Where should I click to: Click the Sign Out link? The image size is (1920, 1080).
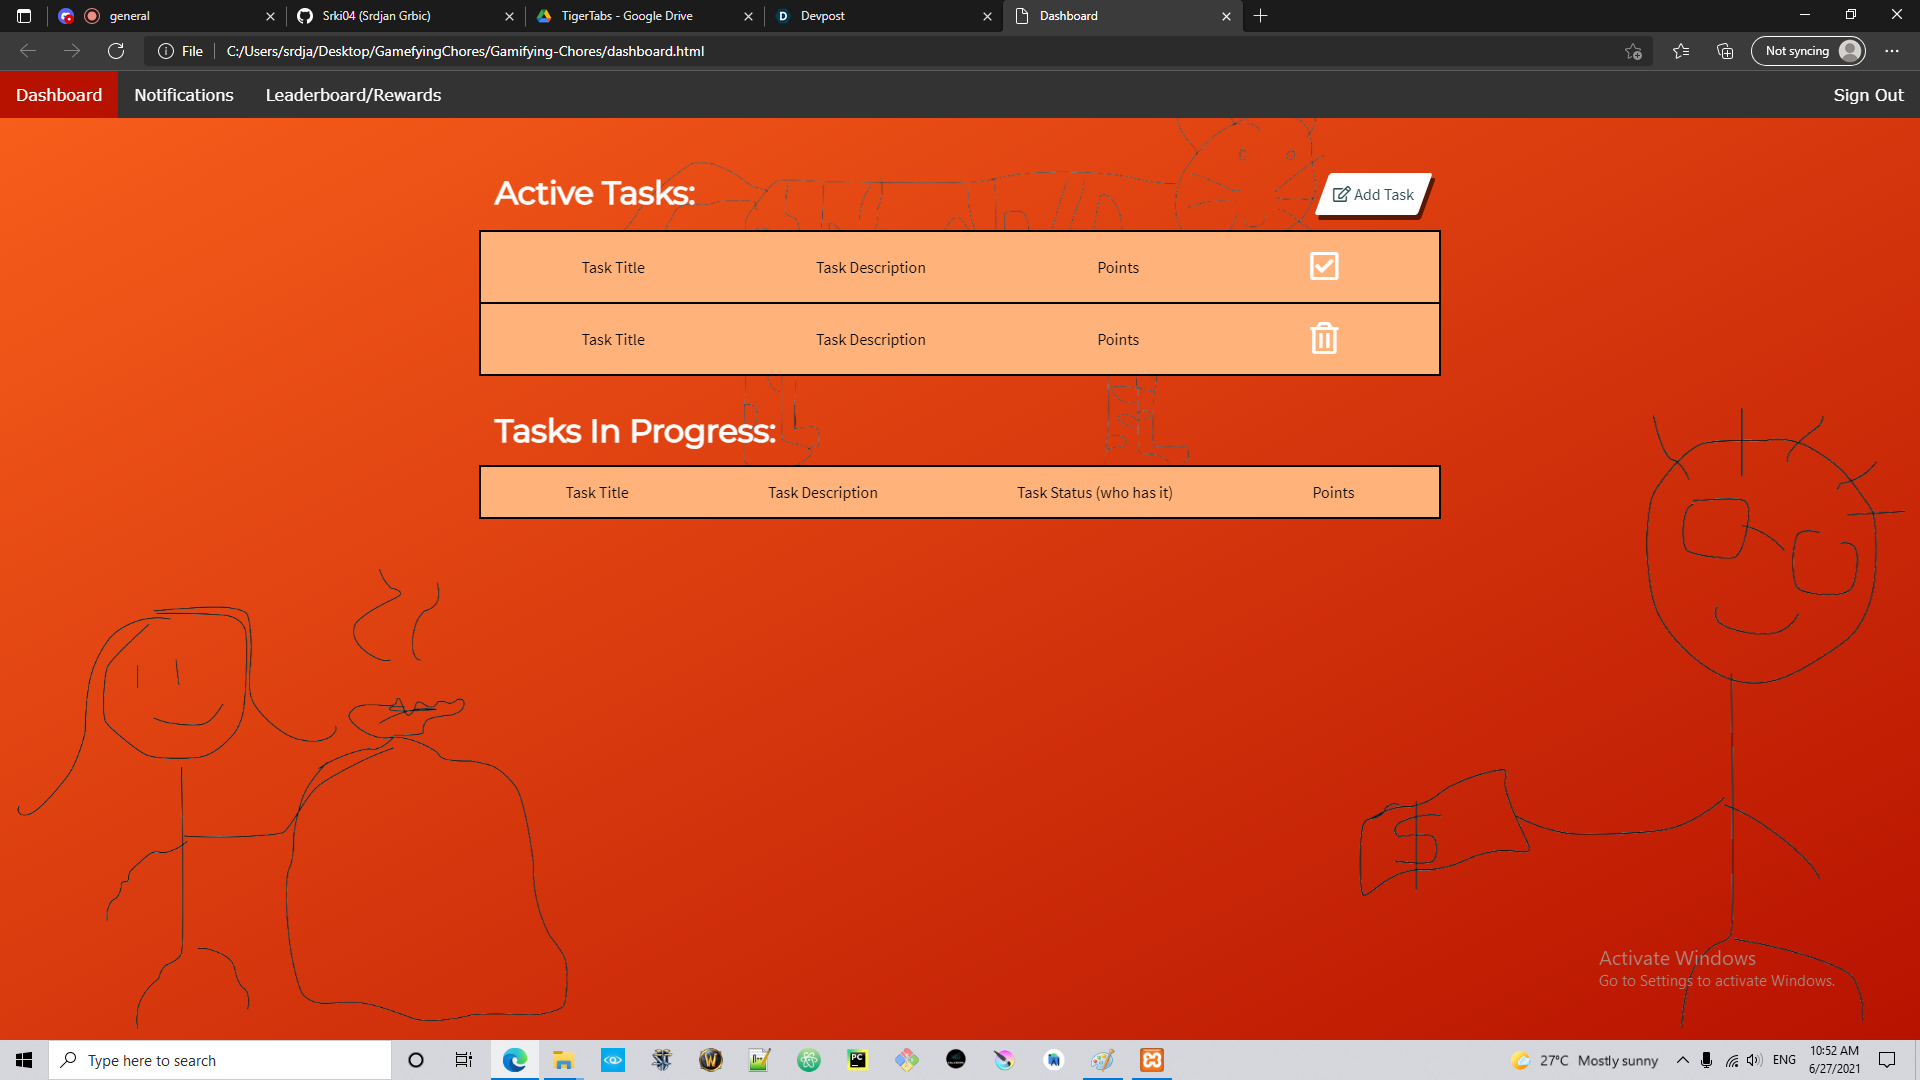point(1867,95)
